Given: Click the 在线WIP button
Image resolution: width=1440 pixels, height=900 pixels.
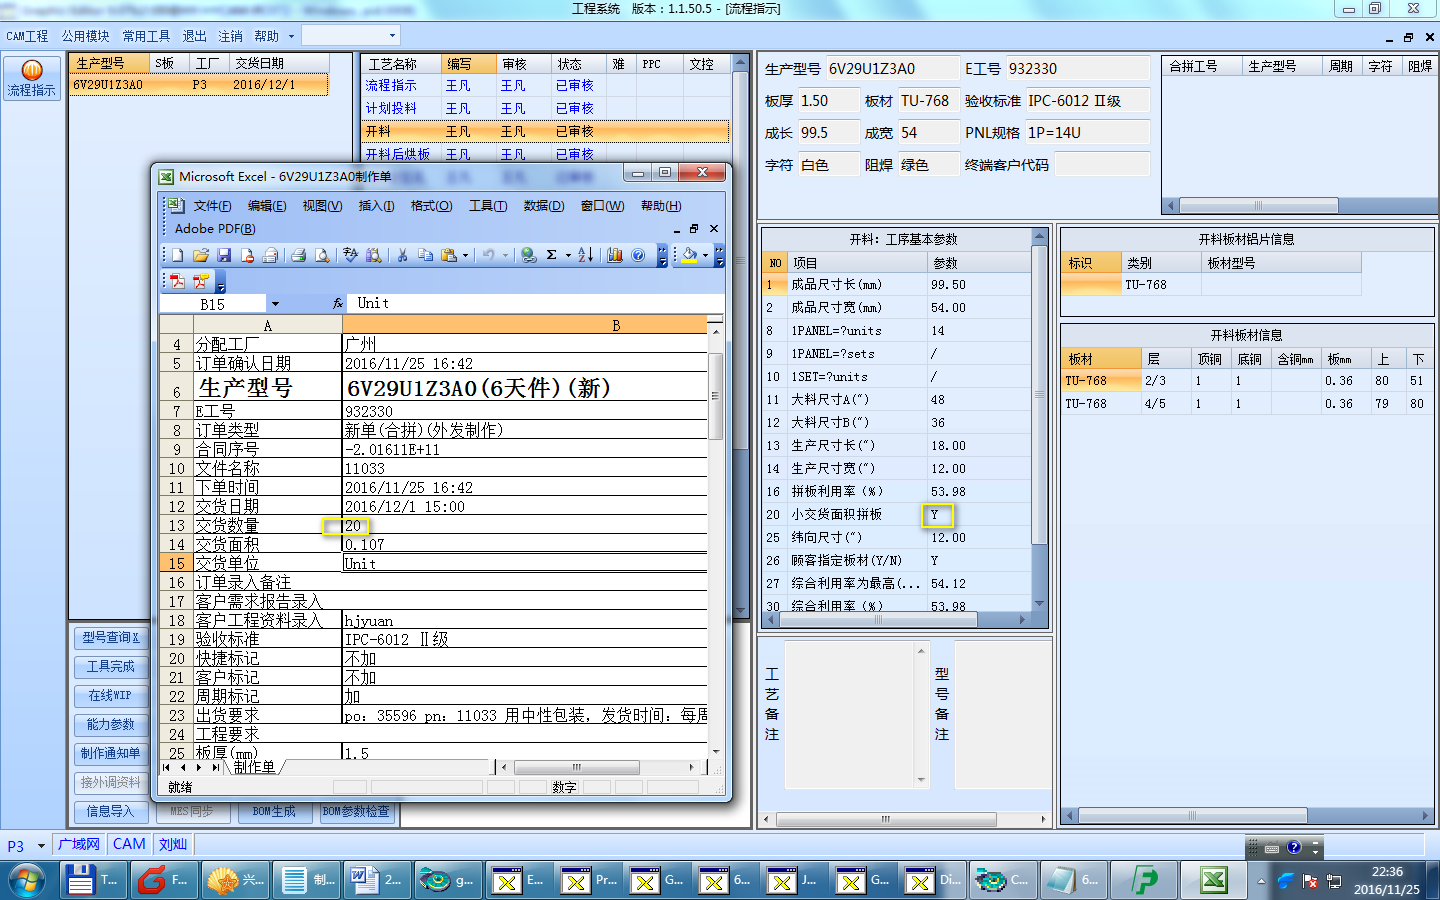Looking at the screenshot, I should coord(111,696).
